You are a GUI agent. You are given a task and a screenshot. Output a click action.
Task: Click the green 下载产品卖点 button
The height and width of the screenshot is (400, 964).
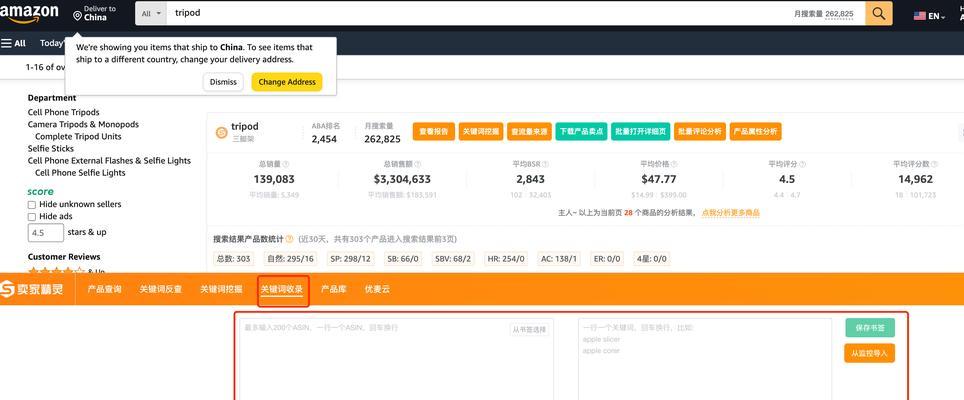[x=582, y=131]
